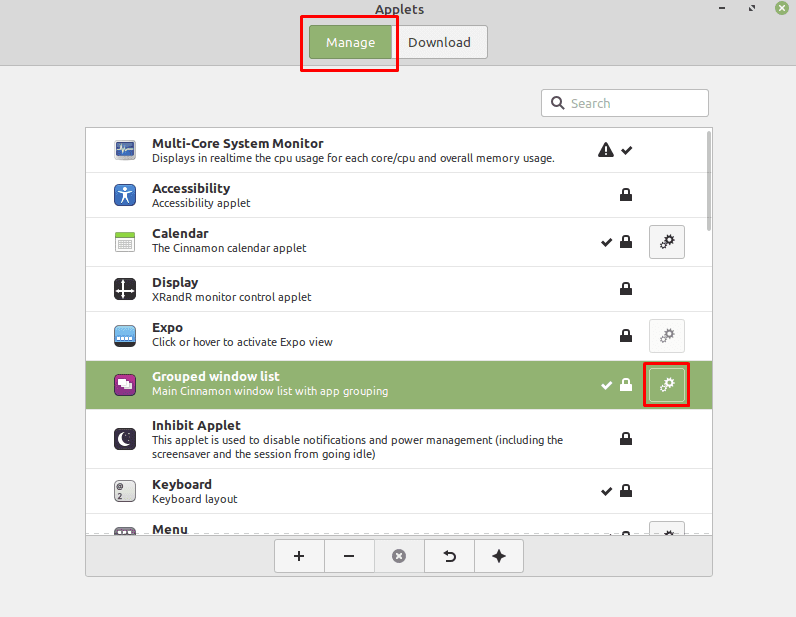
Task: Minimize the Applets window
Action: coord(722,8)
